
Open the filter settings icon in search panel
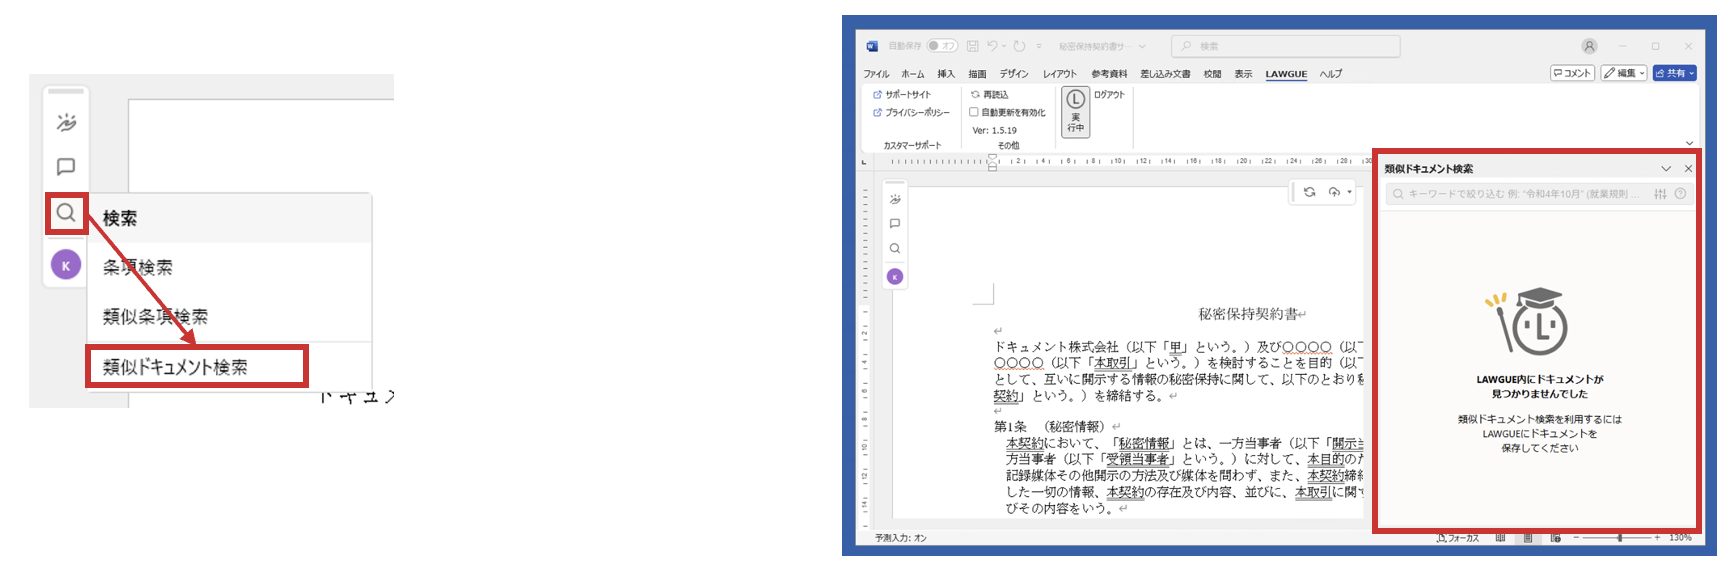[x=1660, y=194]
